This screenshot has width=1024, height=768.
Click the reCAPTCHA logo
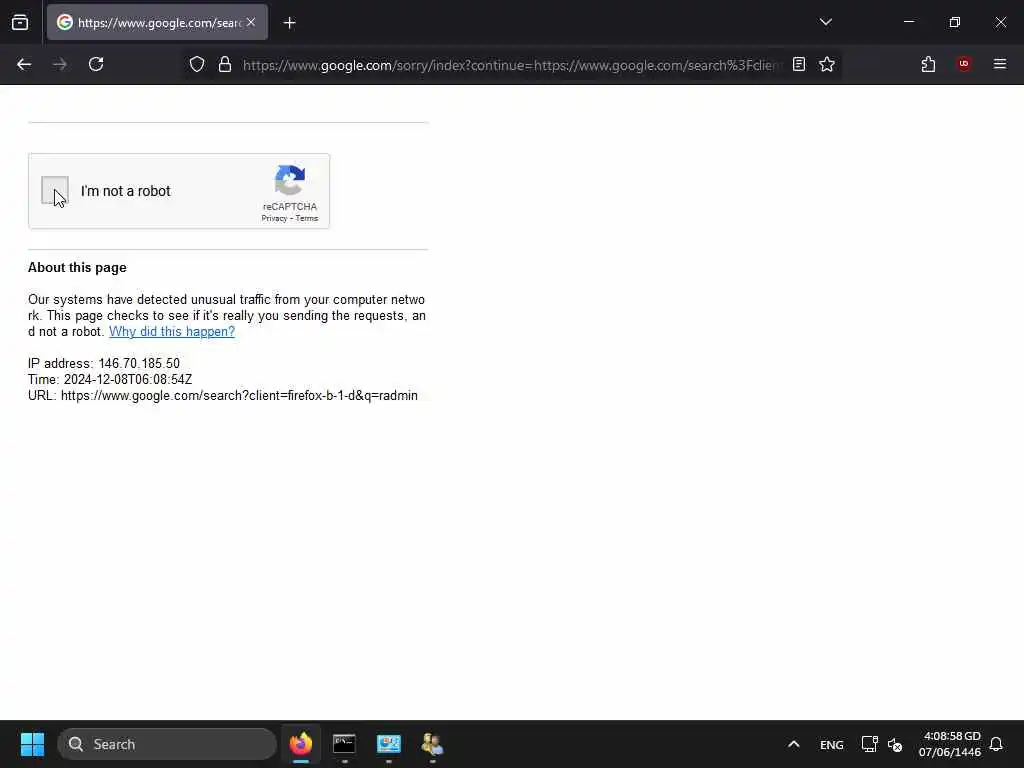click(290, 180)
